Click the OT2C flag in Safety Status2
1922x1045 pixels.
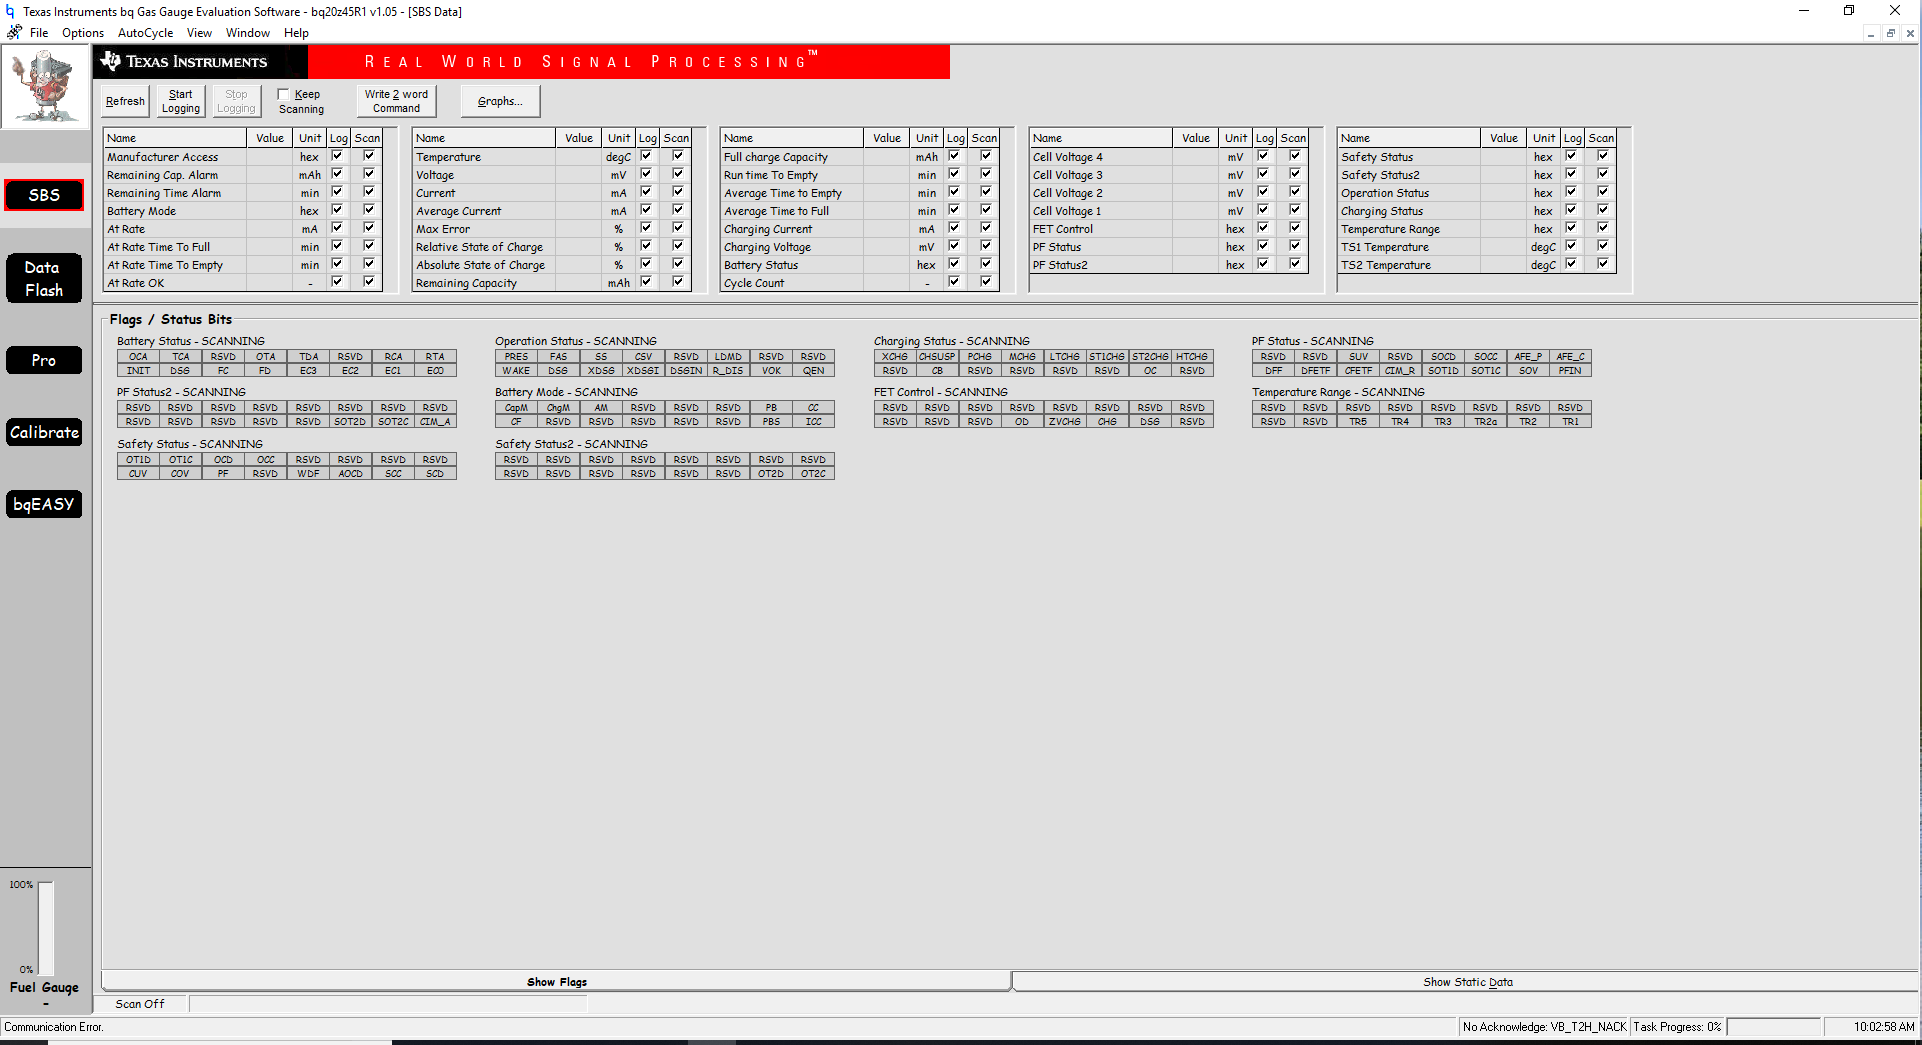pyautogui.click(x=813, y=474)
